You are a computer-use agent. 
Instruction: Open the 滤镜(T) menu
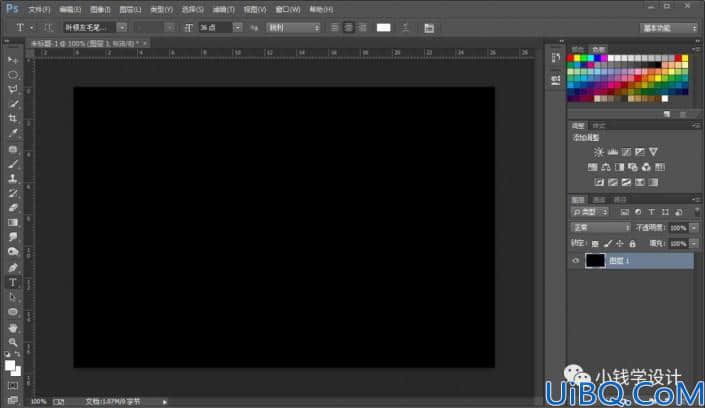223,9
